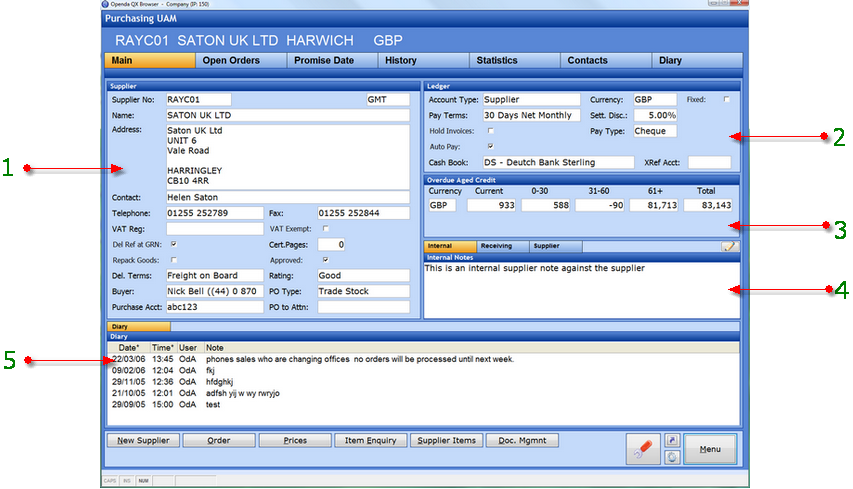Open the Open Orders tab
Image resolution: width=853 pixels, height=489 pixels.
(241, 60)
